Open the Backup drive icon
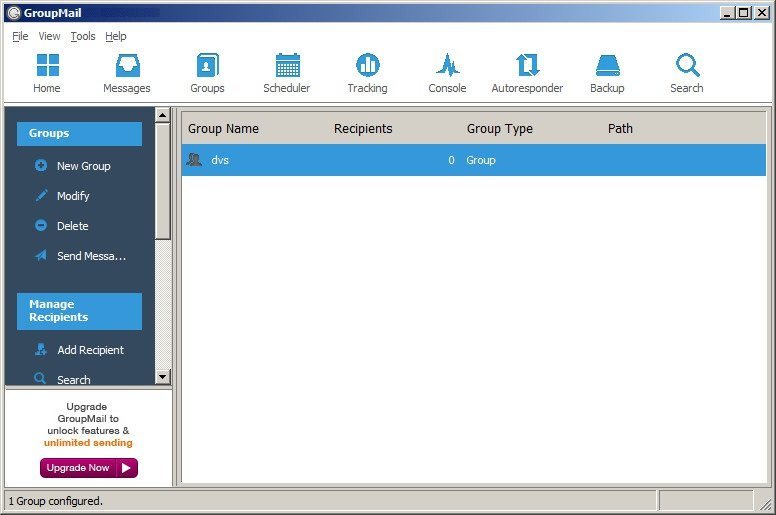This screenshot has height=515, width=776. (x=608, y=65)
